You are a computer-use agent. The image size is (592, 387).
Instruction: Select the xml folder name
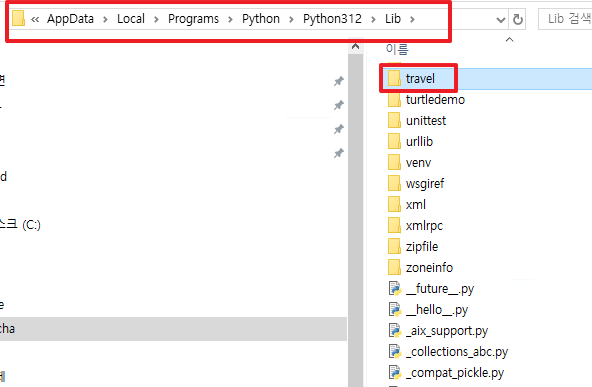(x=416, y=205)
